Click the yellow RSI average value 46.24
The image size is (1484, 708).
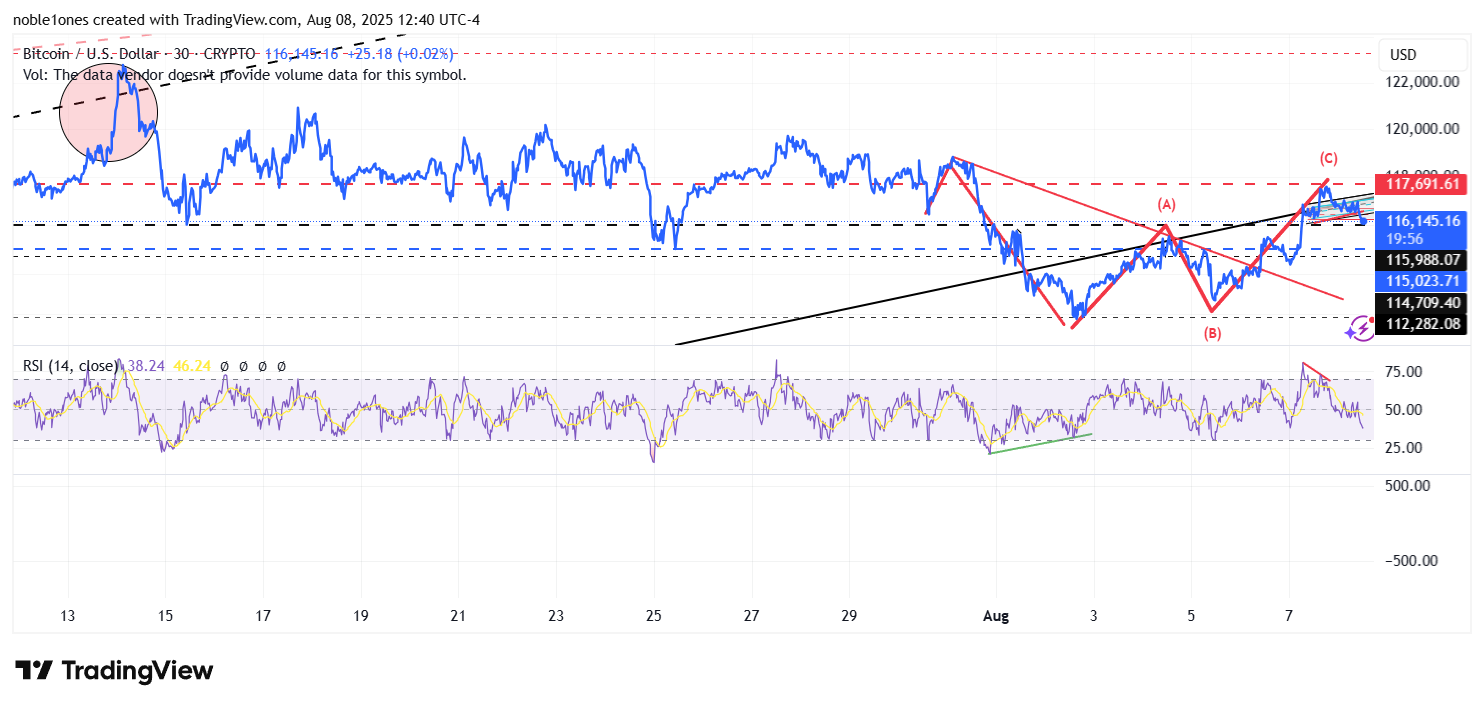pyautogui.click(x=192, y=367)
